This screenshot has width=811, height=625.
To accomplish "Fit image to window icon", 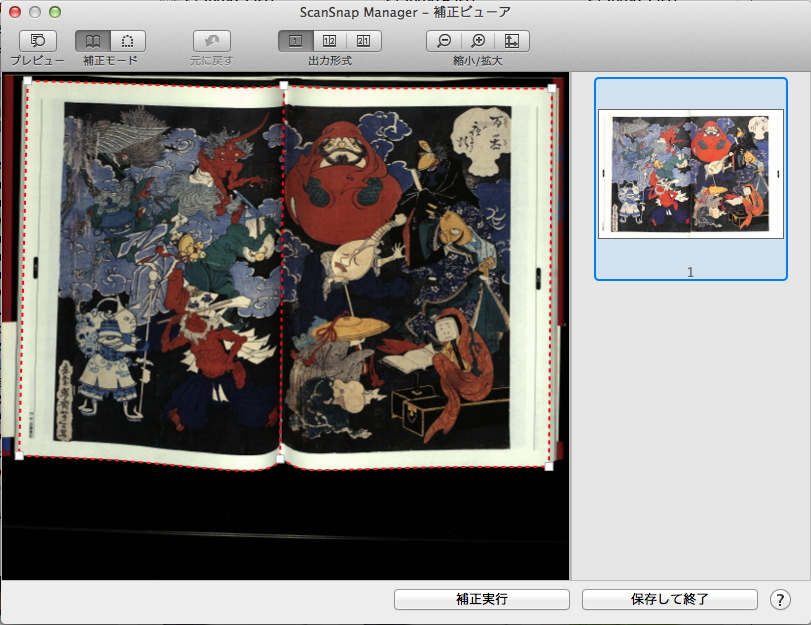I will click(x=512, y=41).
